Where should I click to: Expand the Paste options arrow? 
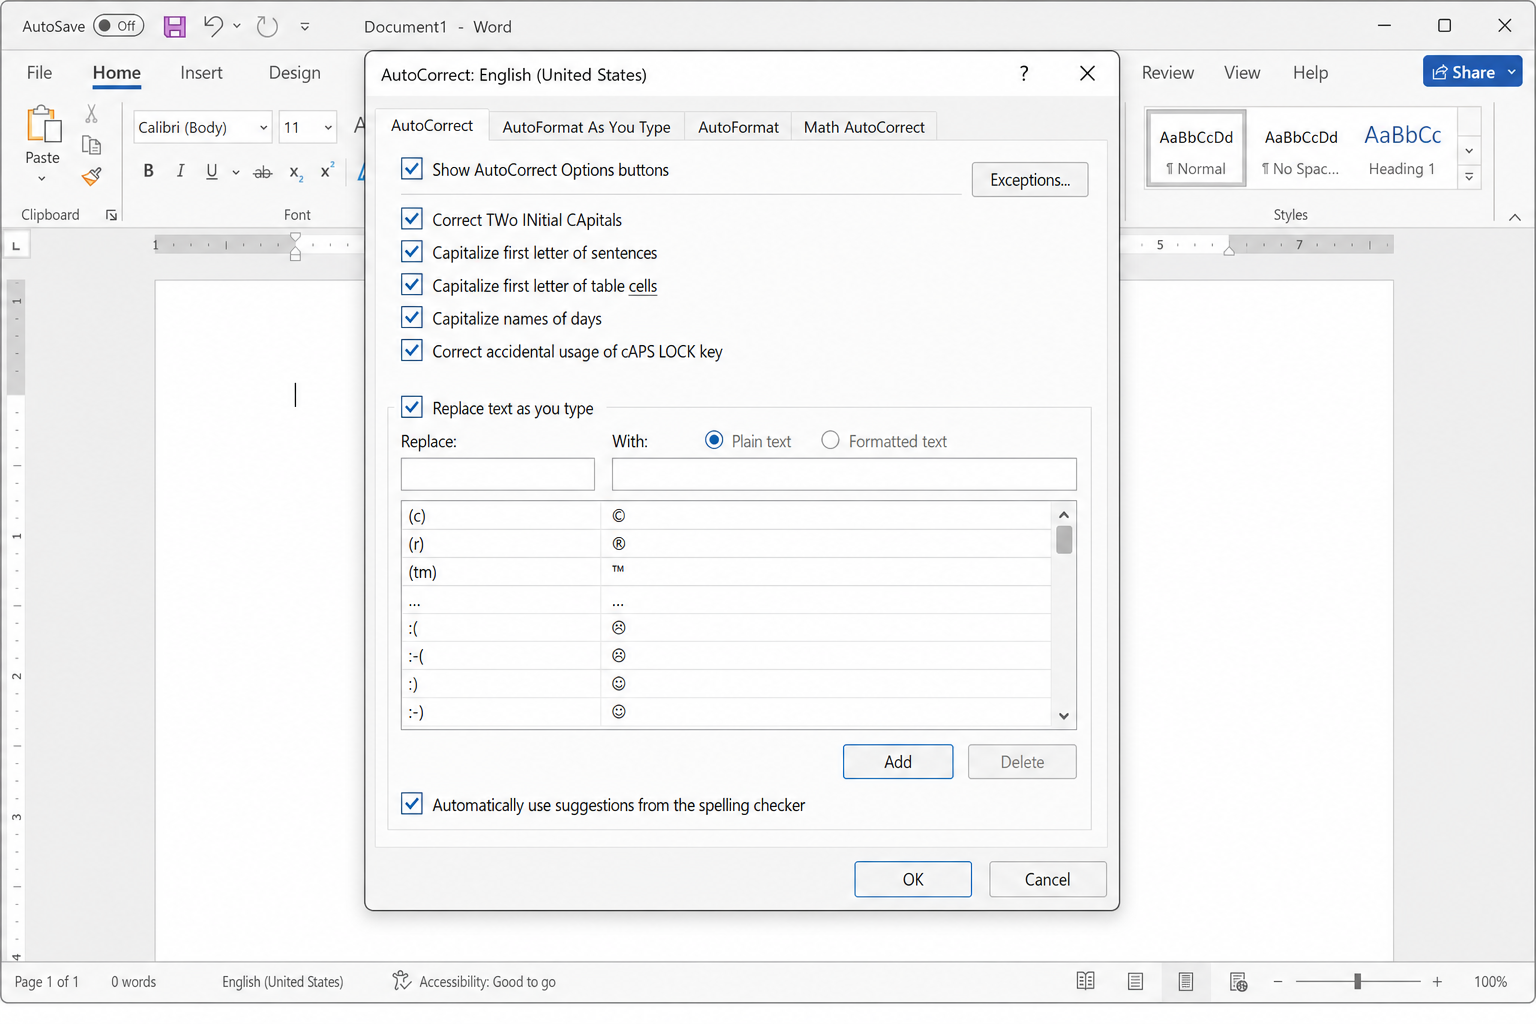pos(42,179)
